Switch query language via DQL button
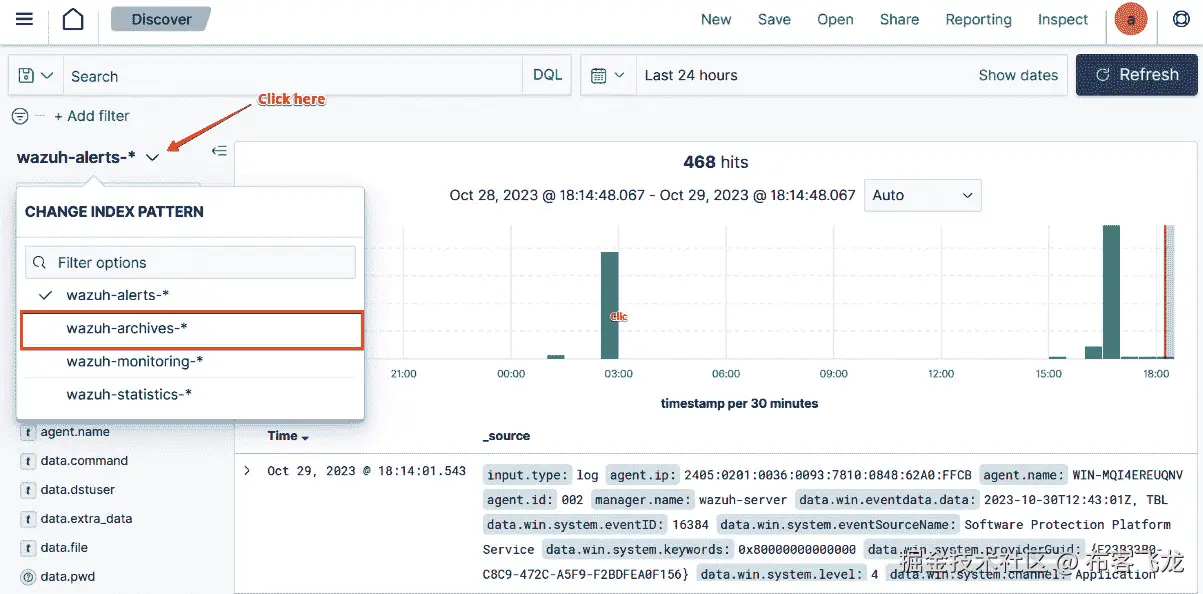 click(x=547, y=75)
